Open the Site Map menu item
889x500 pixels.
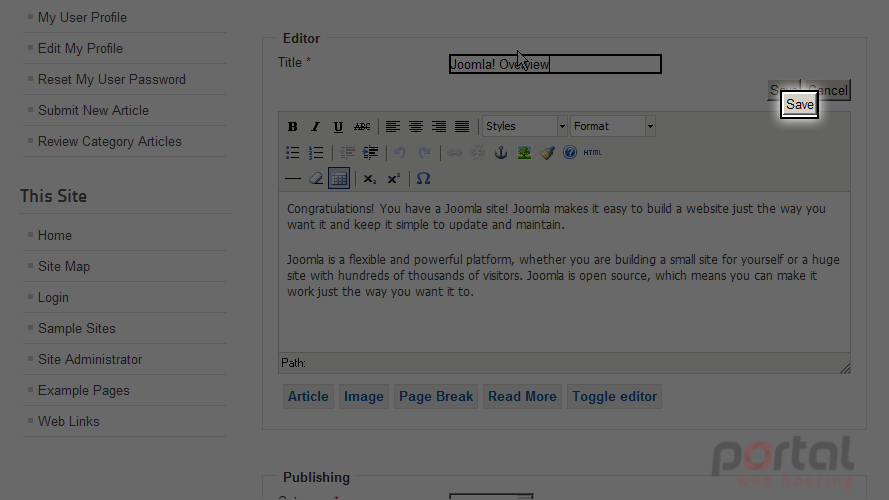coord(64,266)
